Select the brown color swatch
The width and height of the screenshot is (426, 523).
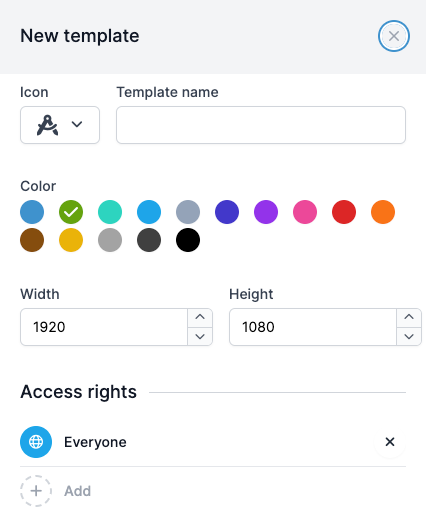pos(32,240)
